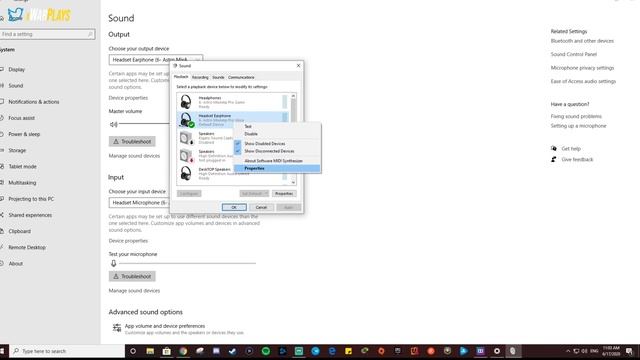Open Shared experiences settings
The width and height of the screenshot is (640, 360).
pyautogui.click(x=30, y=215)
